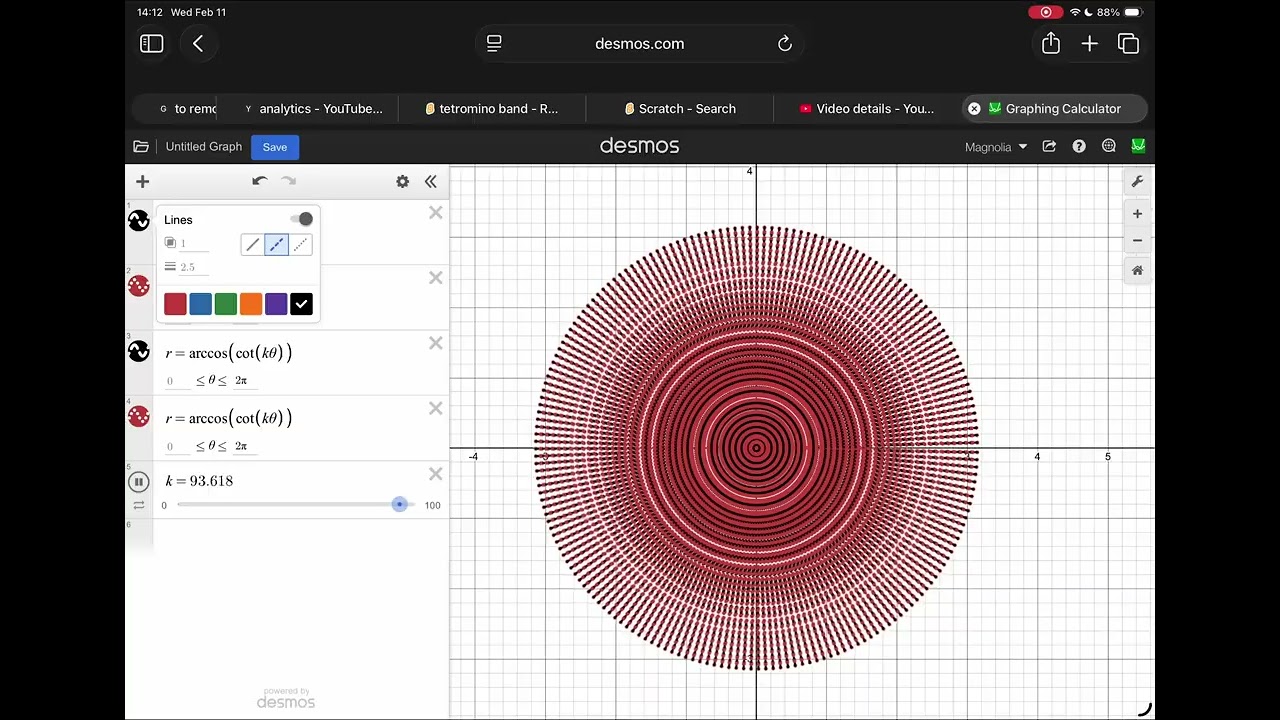This screenshot has height=720, width=1280.
Task: Add a new expression with the plus icon
Action: click(142, 181)
